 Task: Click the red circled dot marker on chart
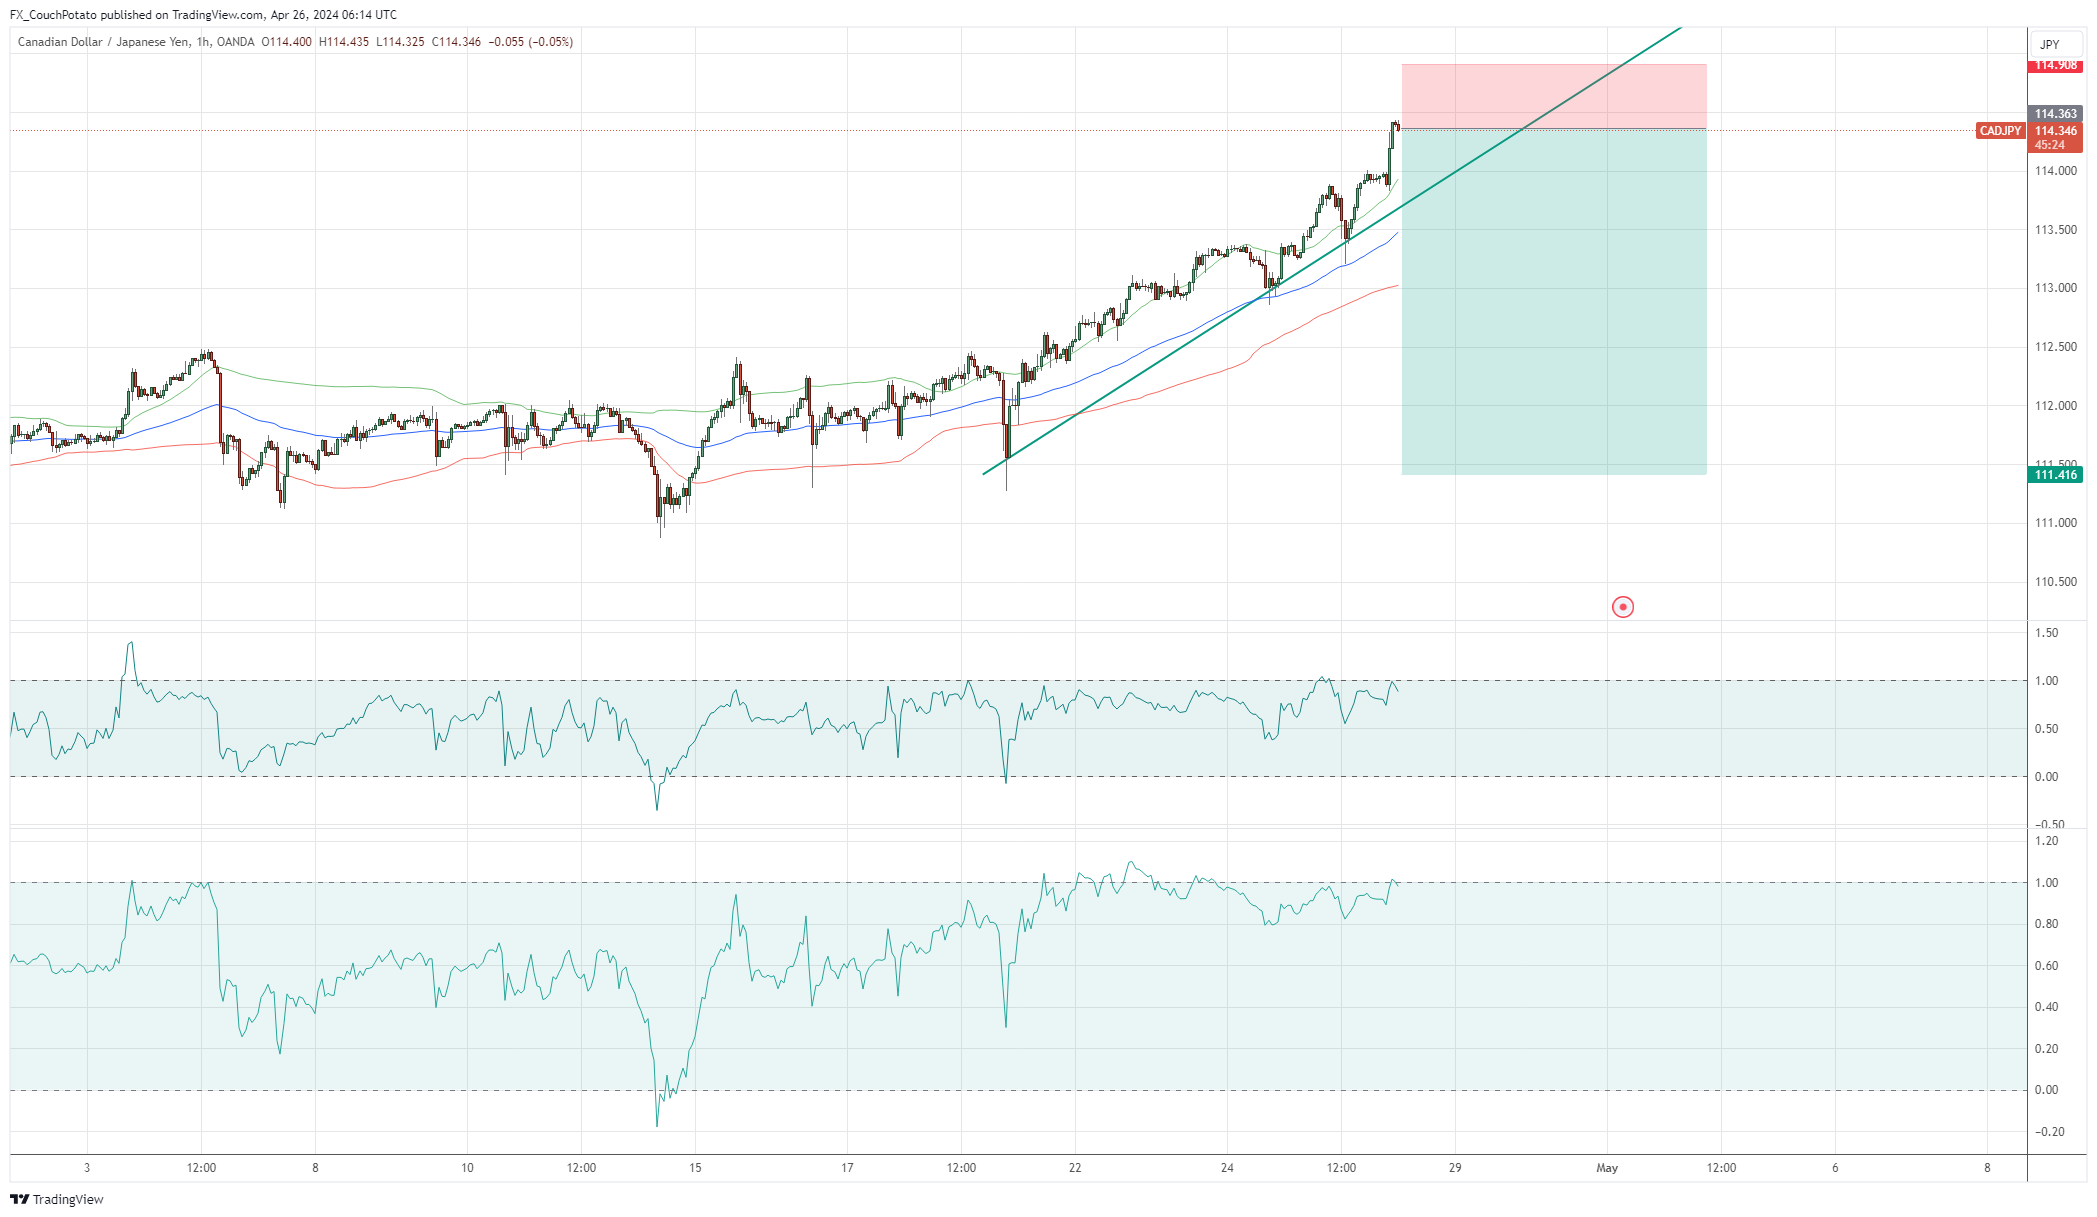(x=1623, y=607)
